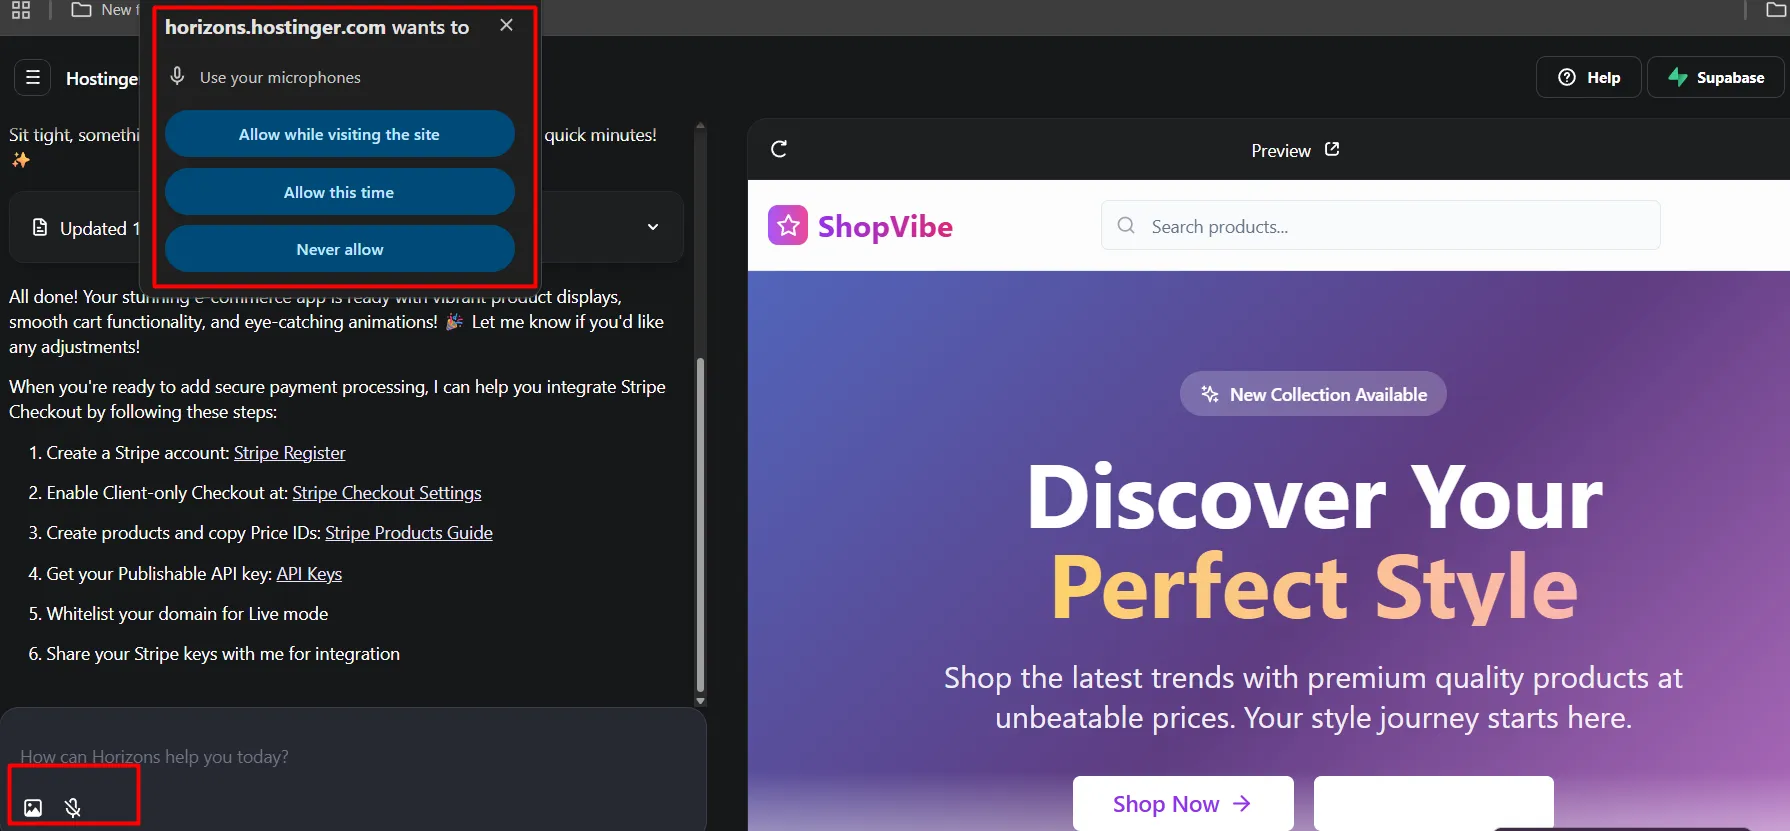Close the microphone permission popup
This screenshot has height=831, width=1790.
coord(507,25)
